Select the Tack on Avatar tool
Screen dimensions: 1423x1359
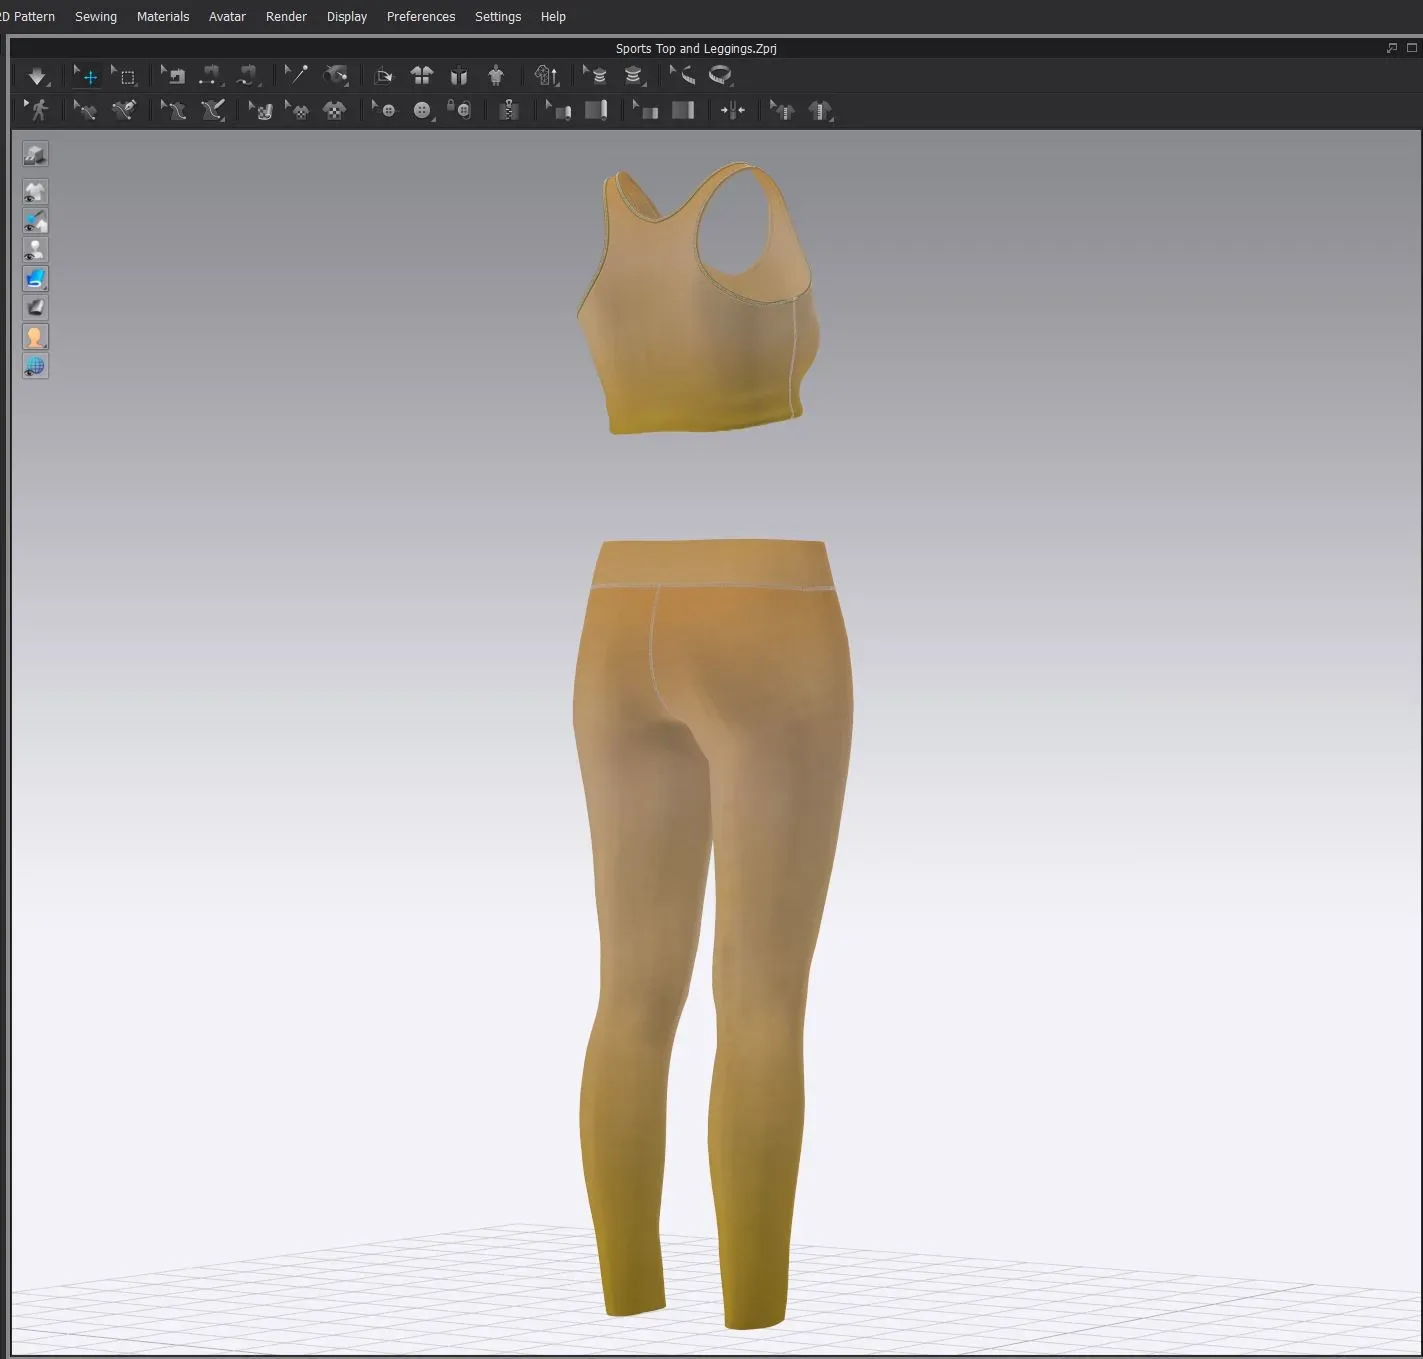(x=337, y=76)
